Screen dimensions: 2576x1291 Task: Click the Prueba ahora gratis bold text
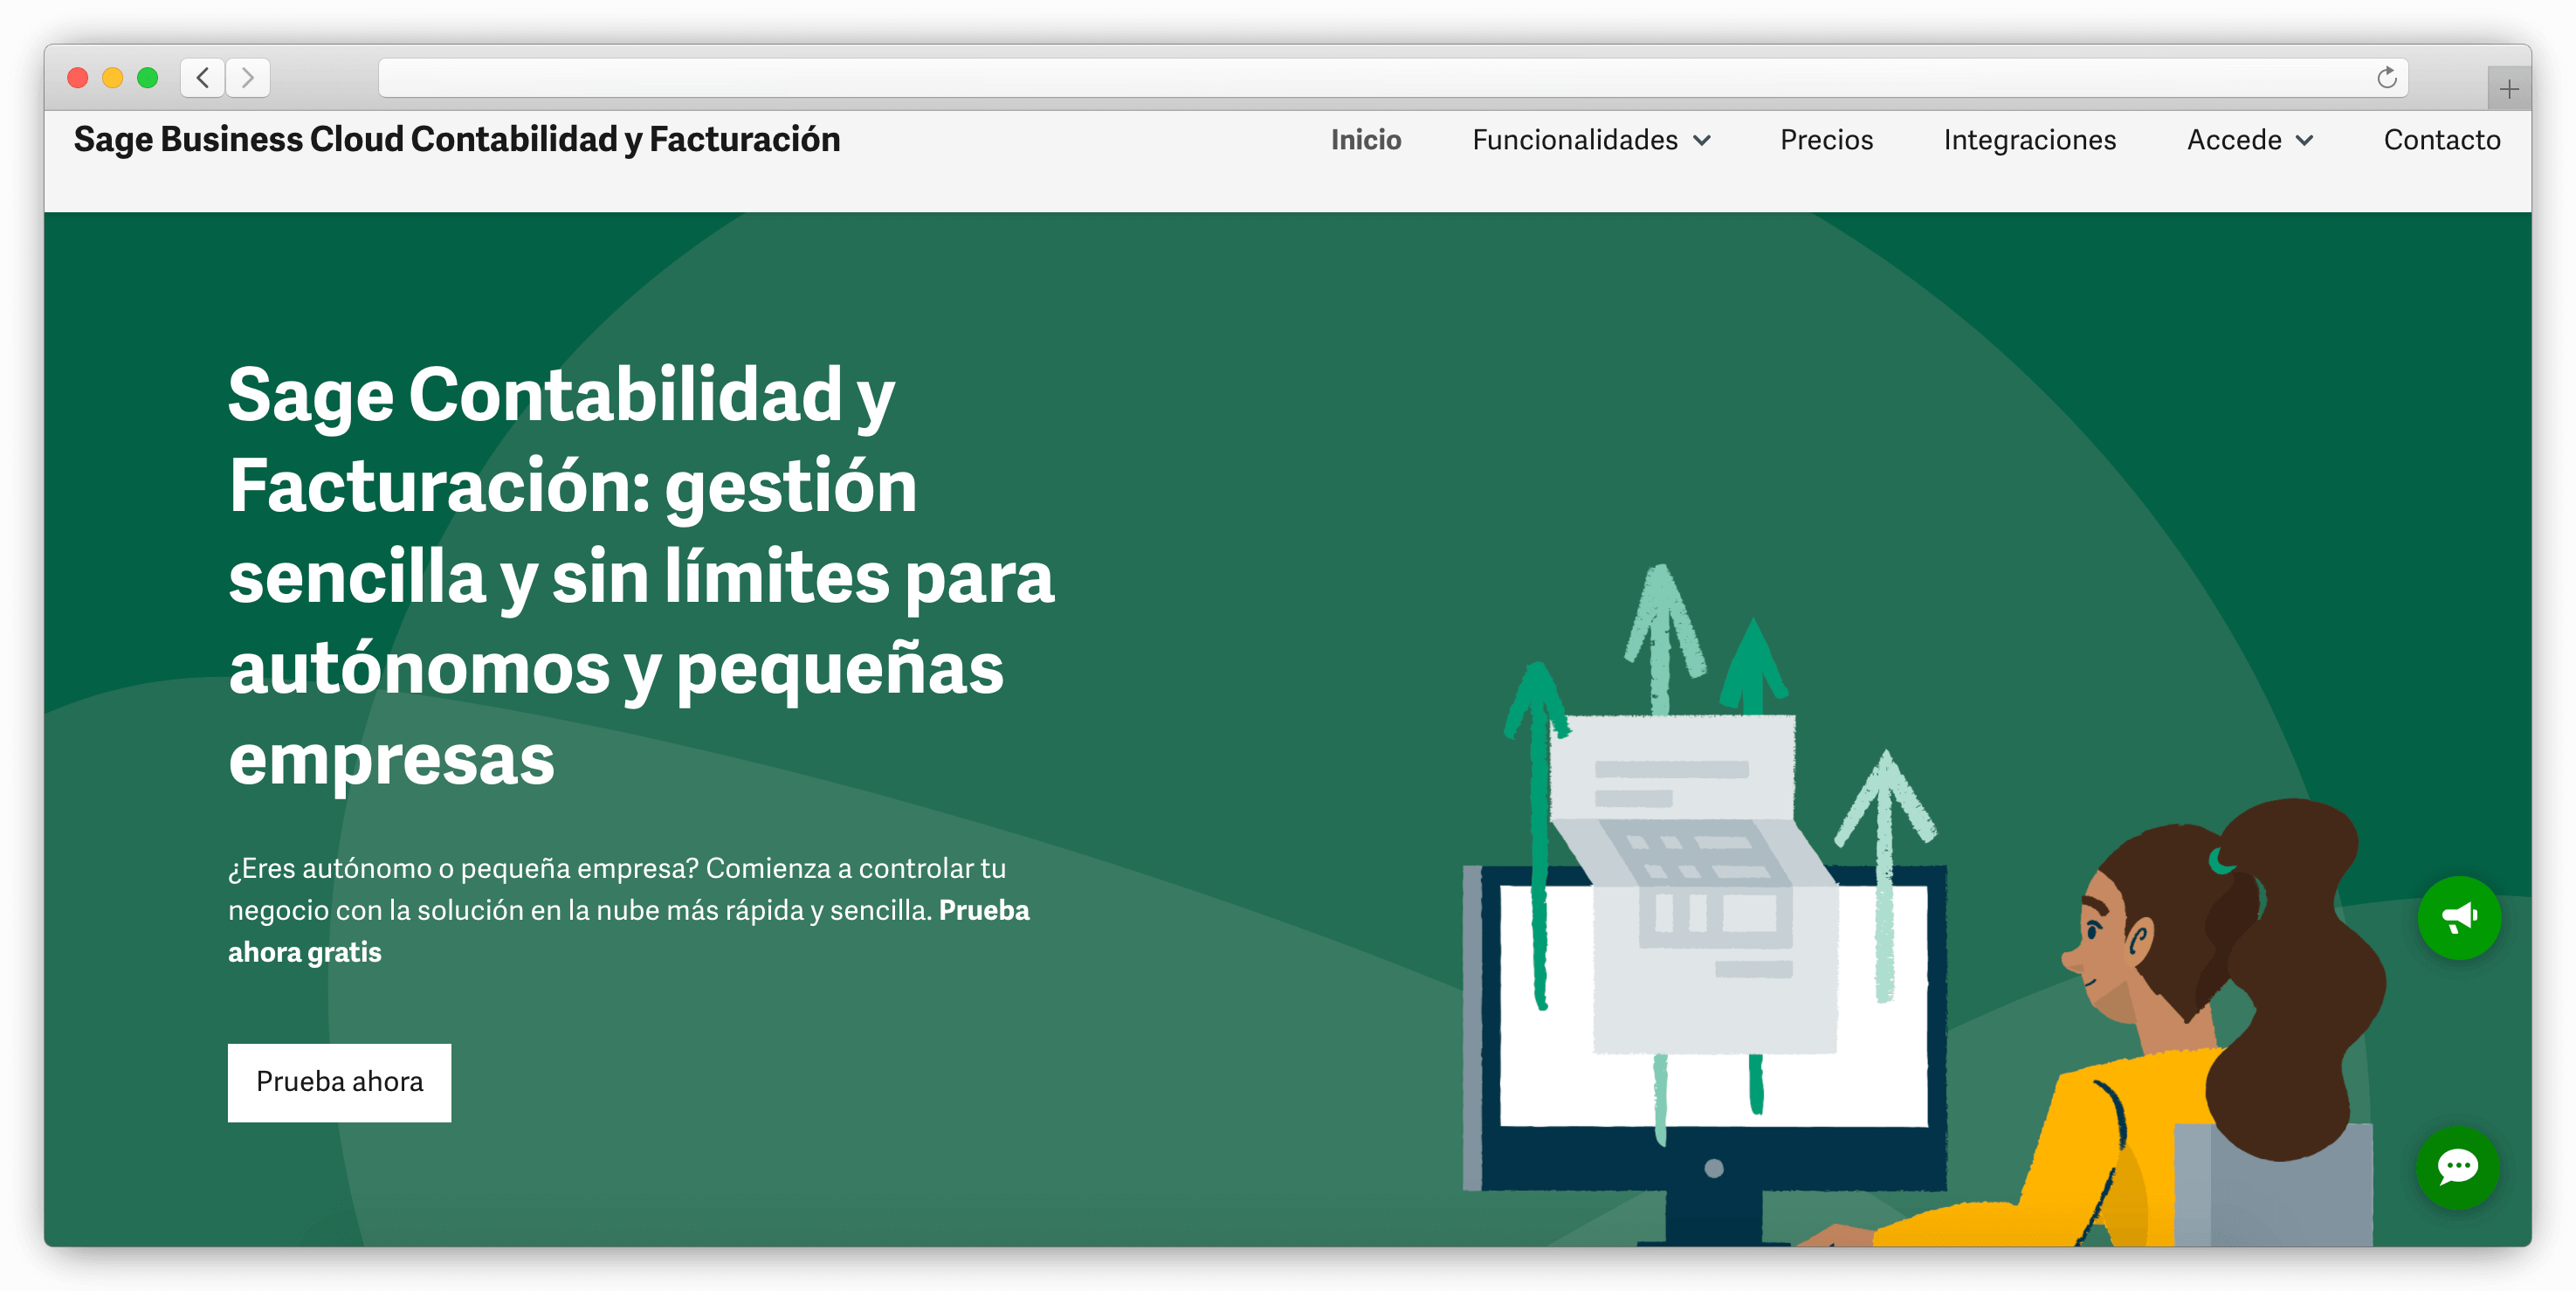coord(629,930)
